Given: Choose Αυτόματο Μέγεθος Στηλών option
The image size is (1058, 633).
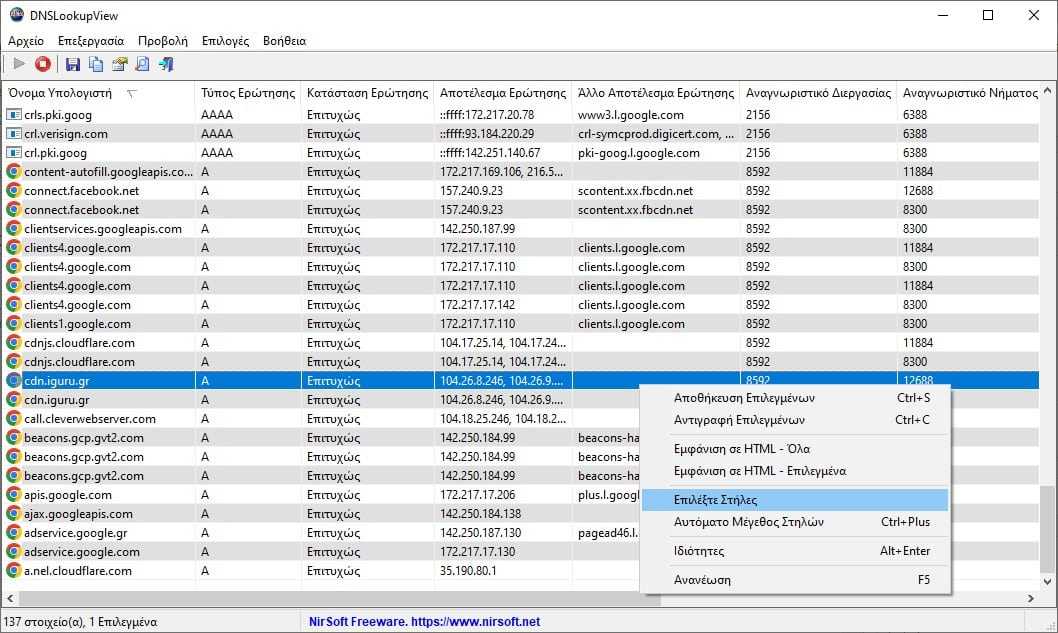Looking at the screenshot, I should point(795,522).
